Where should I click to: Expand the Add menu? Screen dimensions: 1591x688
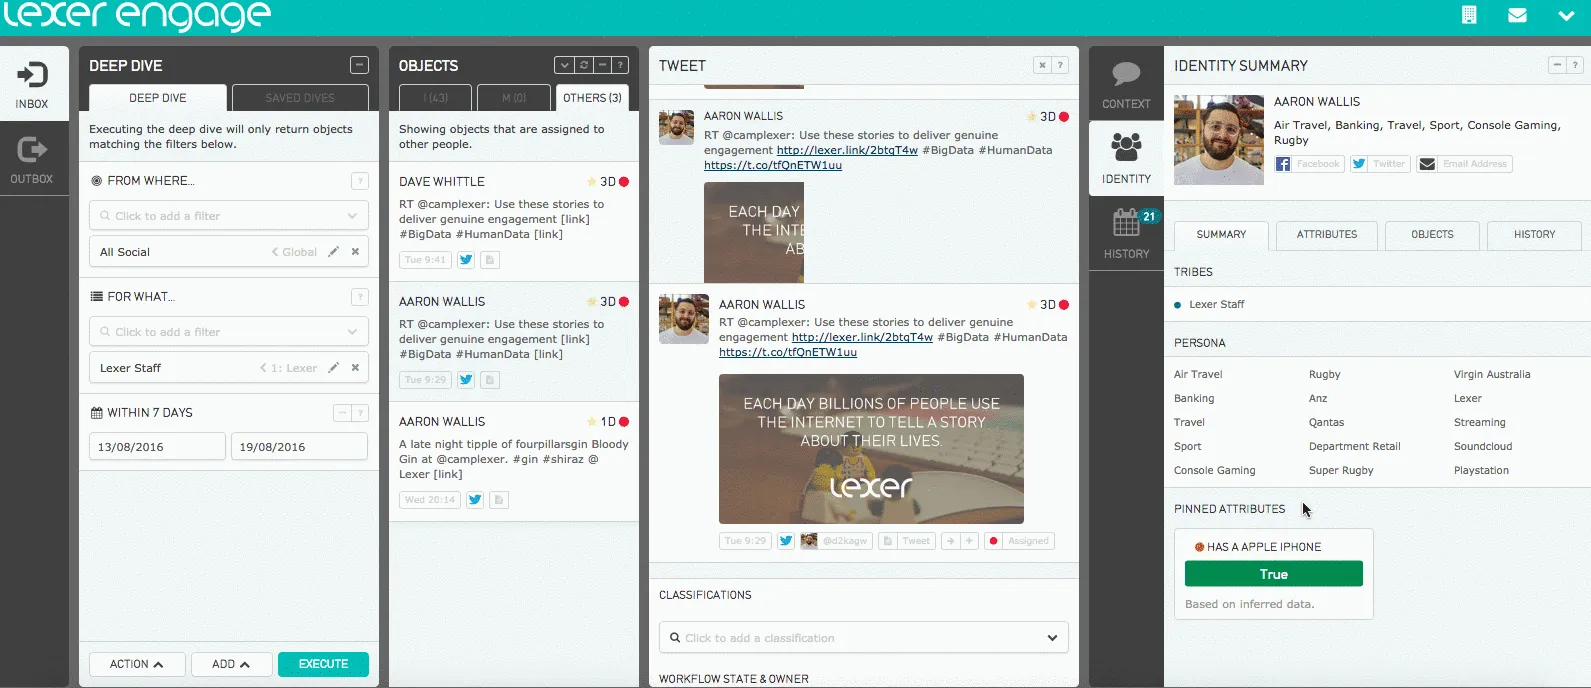click(231, 664)
